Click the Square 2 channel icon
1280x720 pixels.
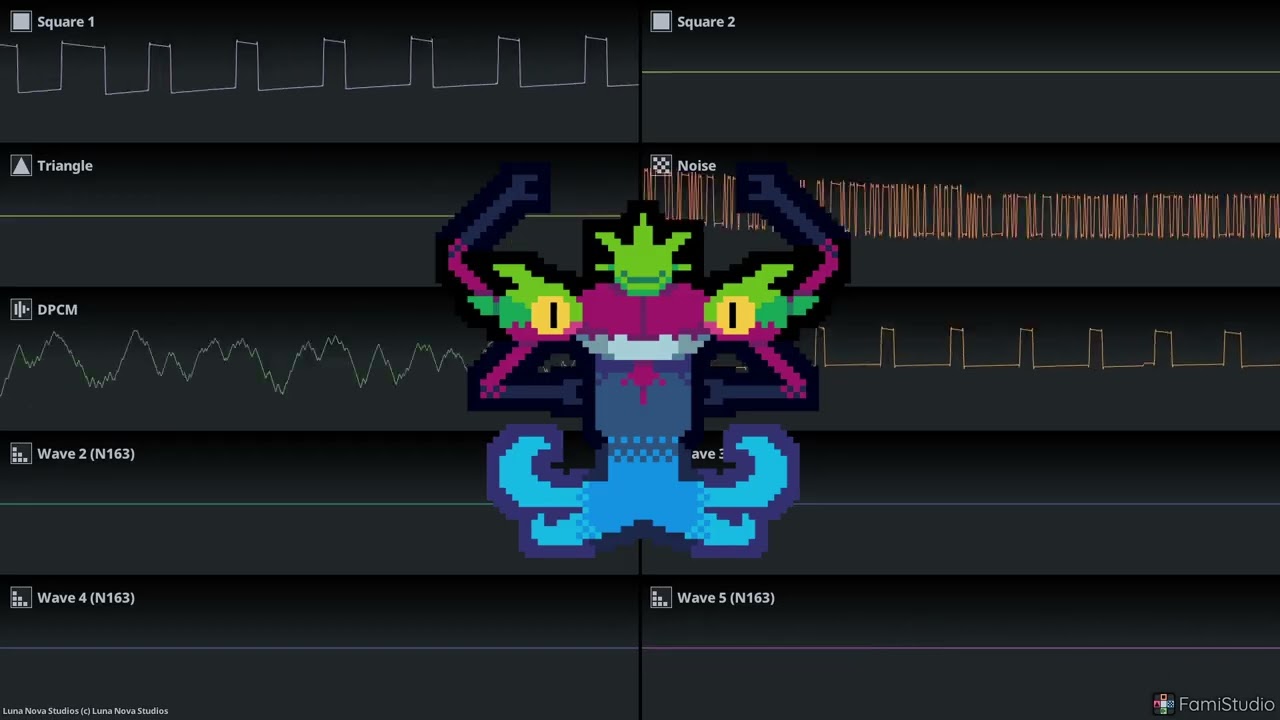[661, 22]
